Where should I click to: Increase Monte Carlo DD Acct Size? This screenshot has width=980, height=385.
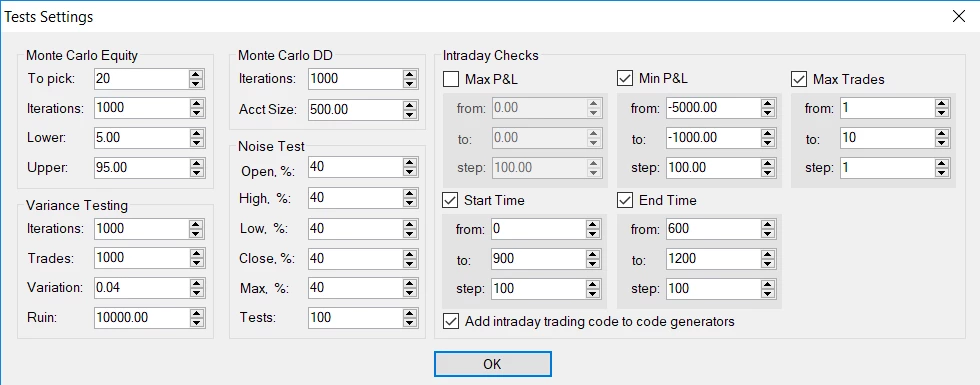click(410, 105)
